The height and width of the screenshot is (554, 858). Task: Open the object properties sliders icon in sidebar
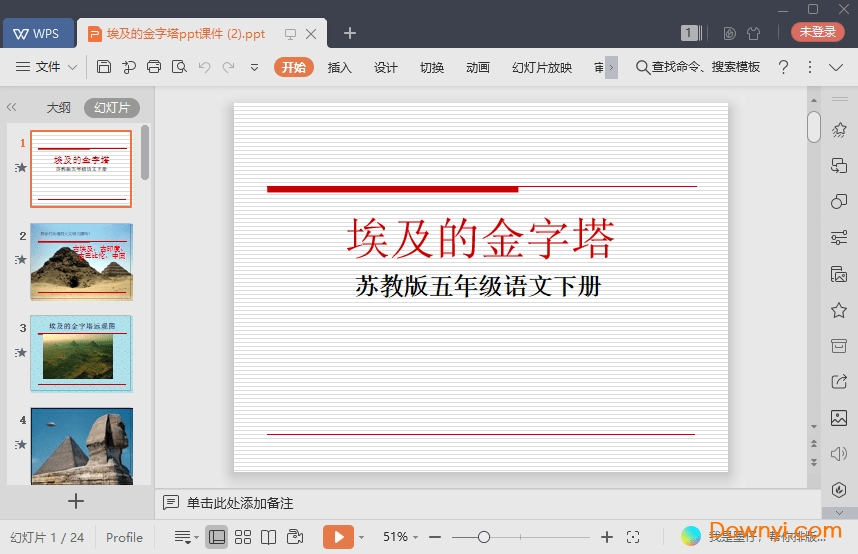pos(839,237)
